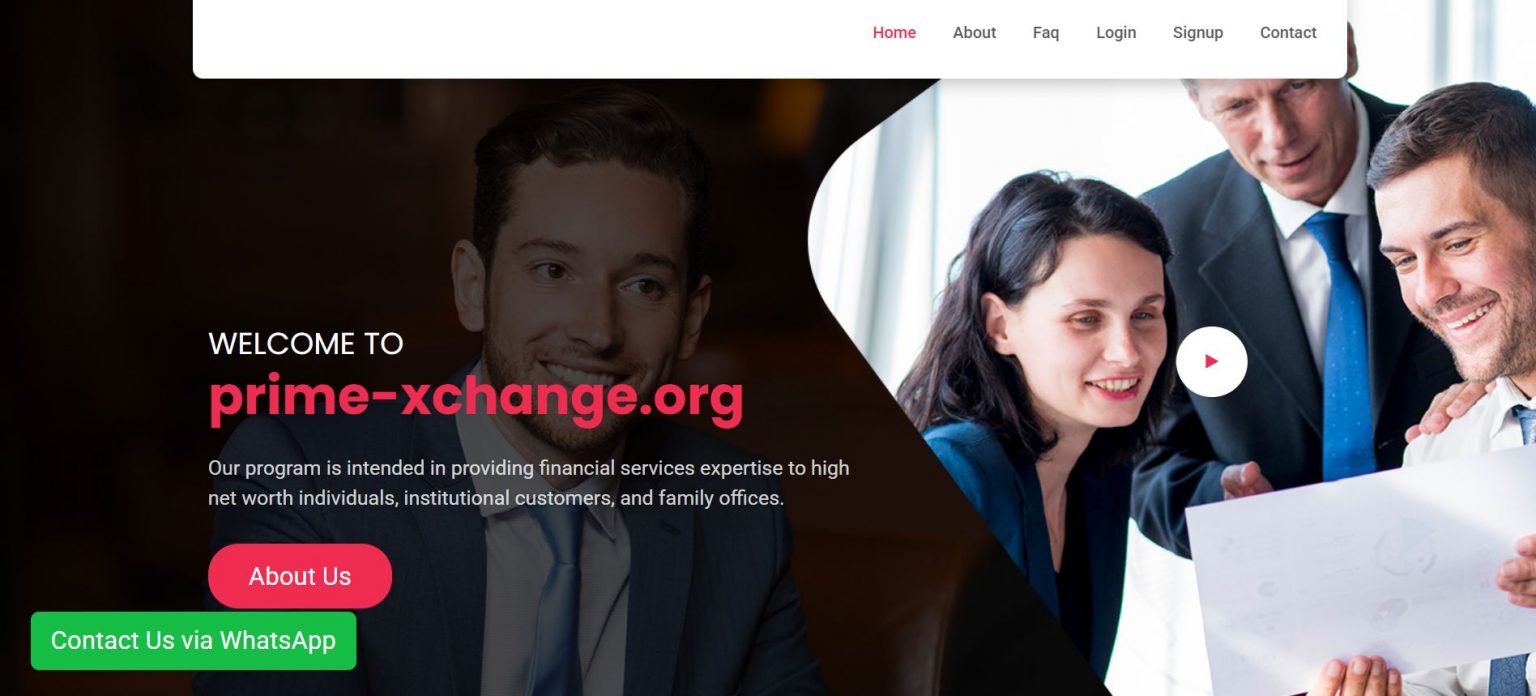Go to the About navigation link
The width and height of the screenshot is (1536, 696).
974,32
